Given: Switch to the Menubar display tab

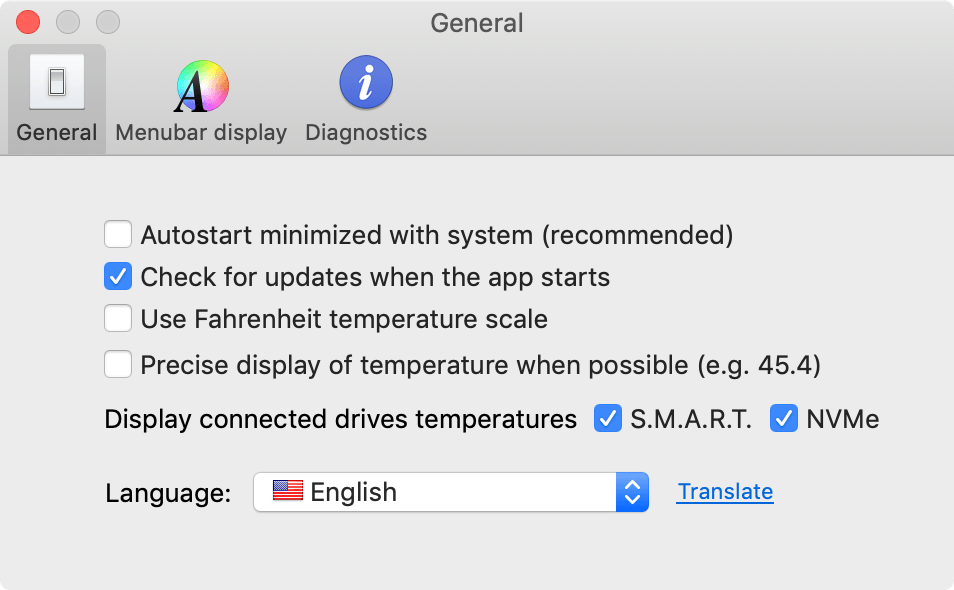Looking at the screenshot, I should click(x=200, y=97).
